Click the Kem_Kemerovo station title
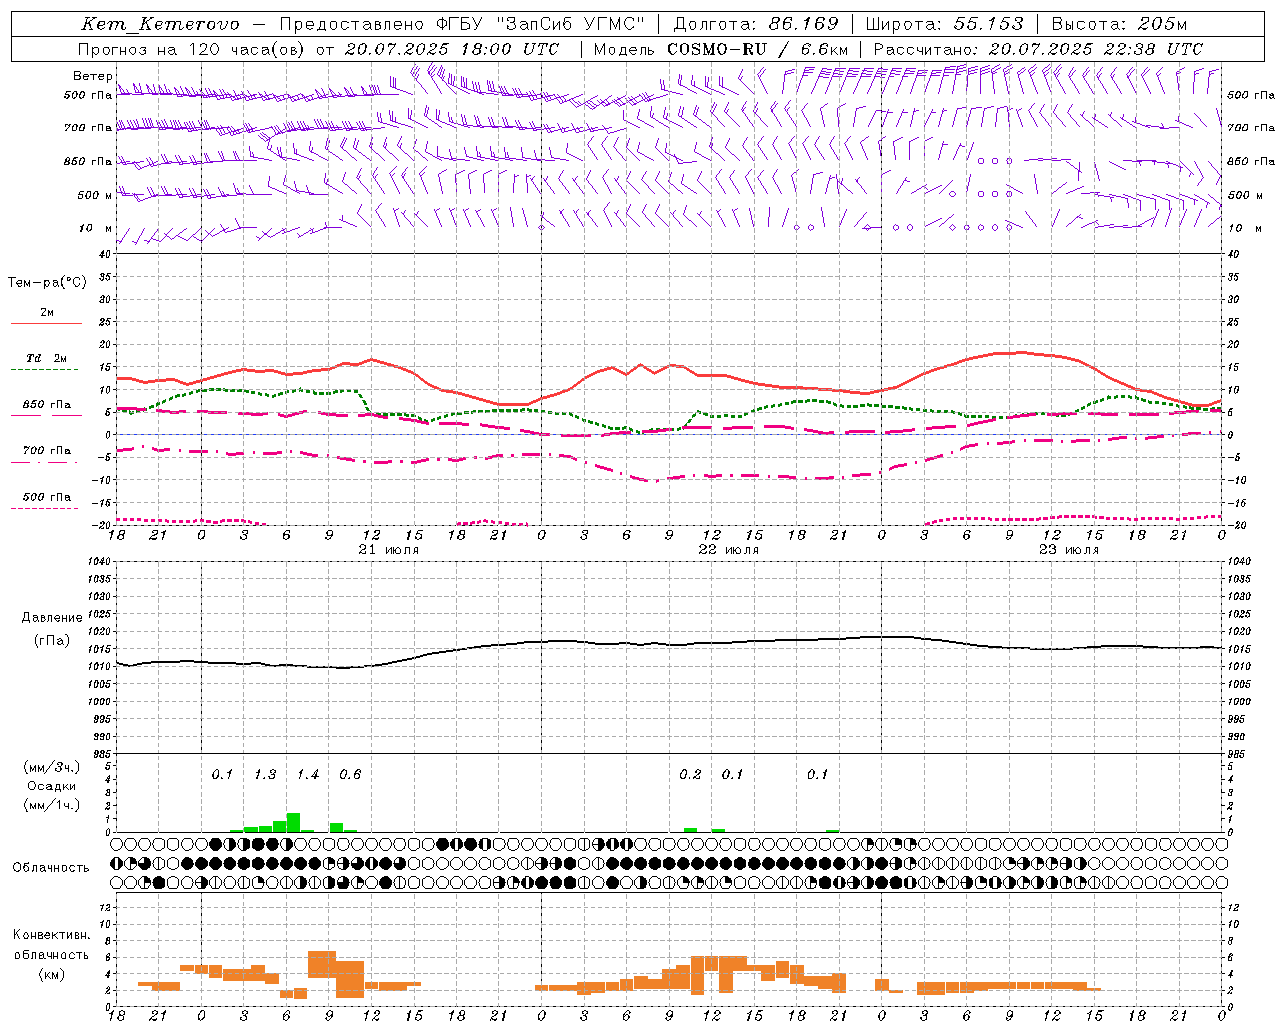The height and width of the screenshot is (1024, 1280). pyautogui.click(x=160, y=24)
